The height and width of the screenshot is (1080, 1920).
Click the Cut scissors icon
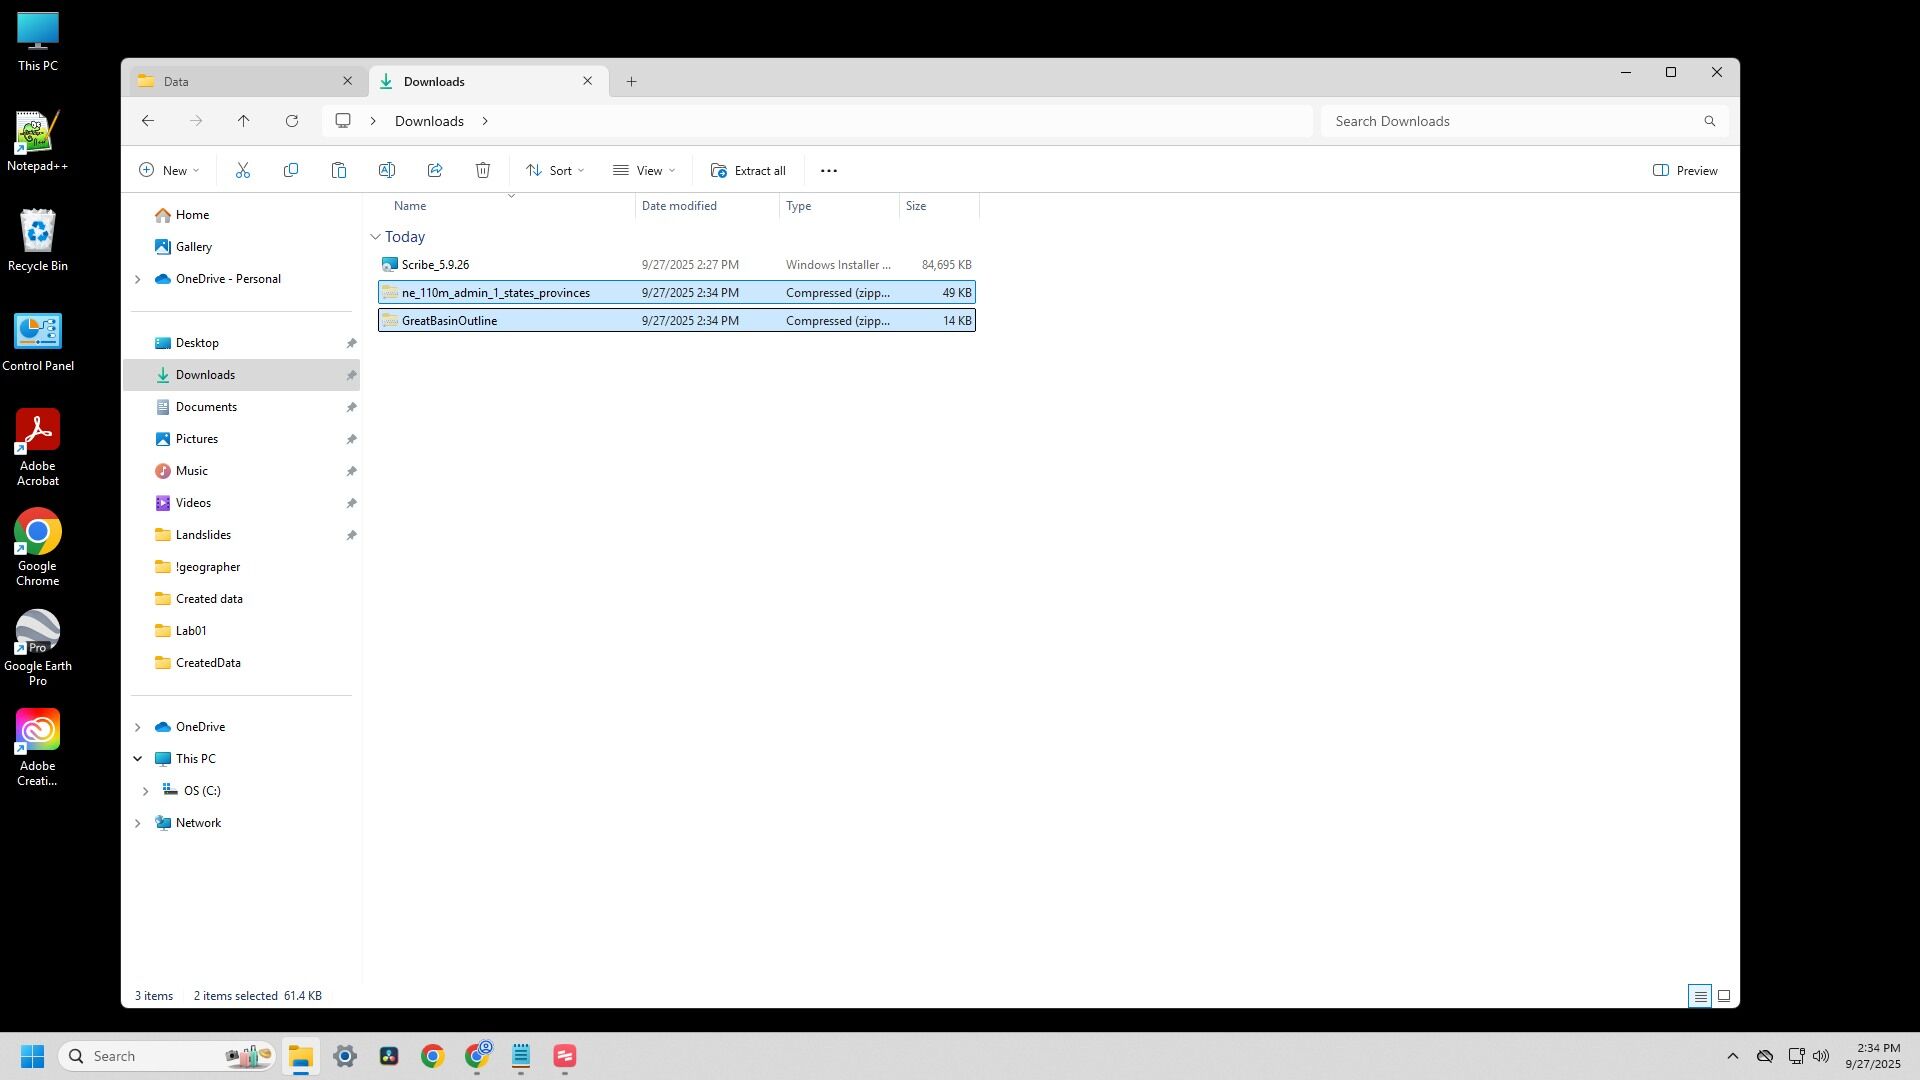point(242,171)
